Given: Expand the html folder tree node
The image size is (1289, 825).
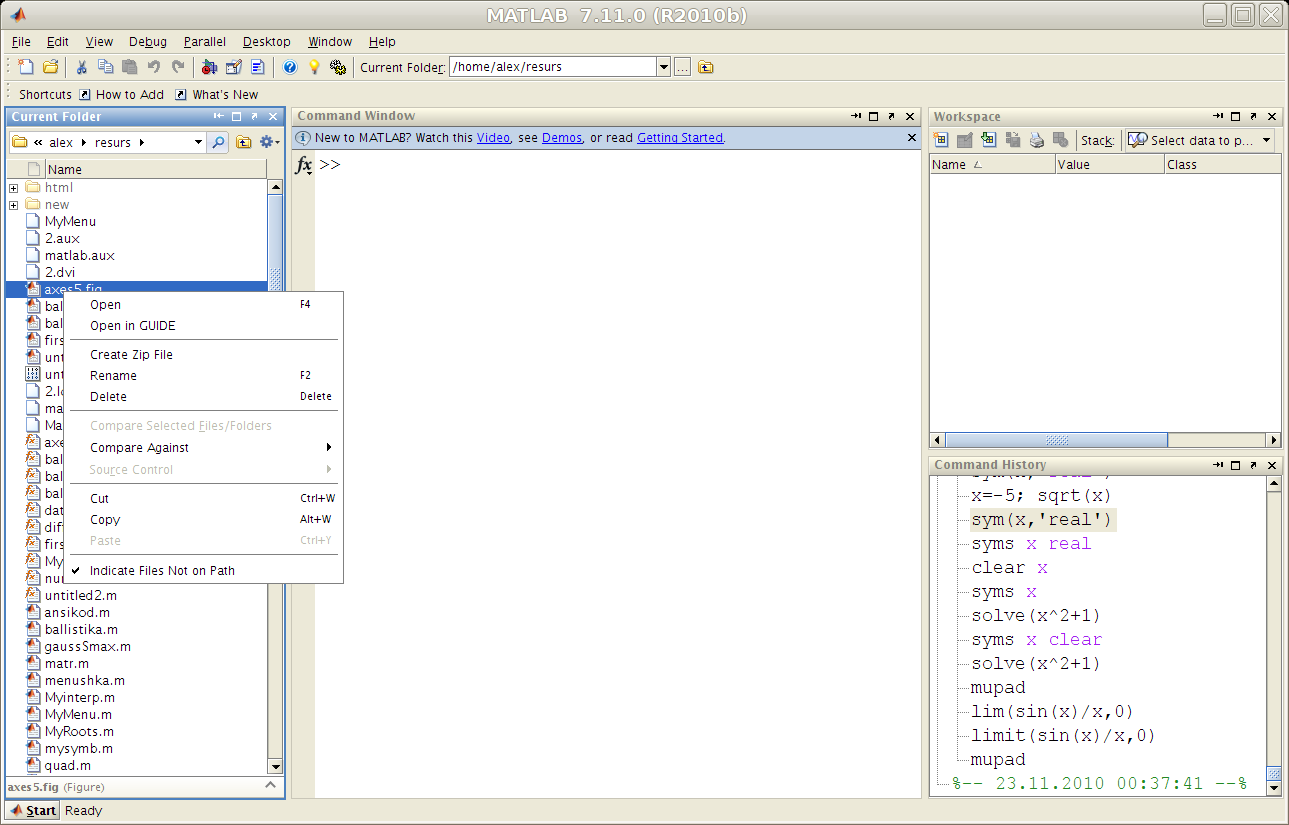Looking at the screenshot, I should pos(13,188).
